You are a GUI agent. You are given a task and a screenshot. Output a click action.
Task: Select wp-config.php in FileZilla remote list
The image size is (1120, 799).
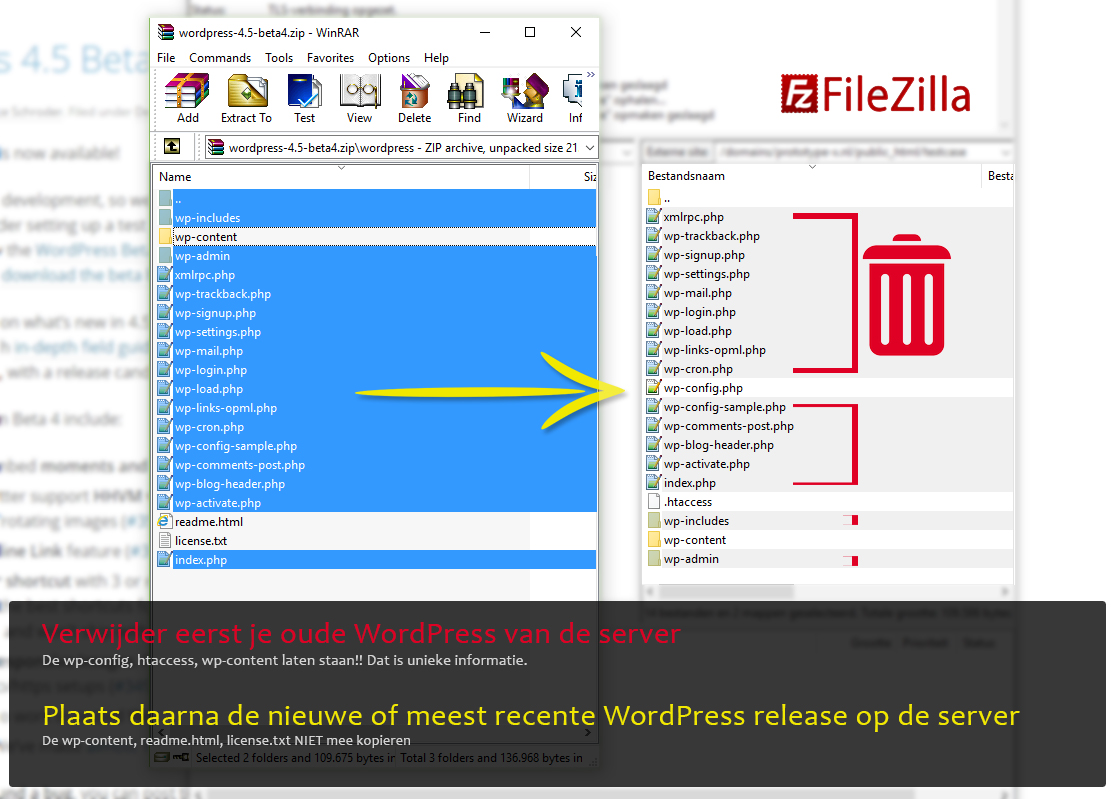pos(828,388)
